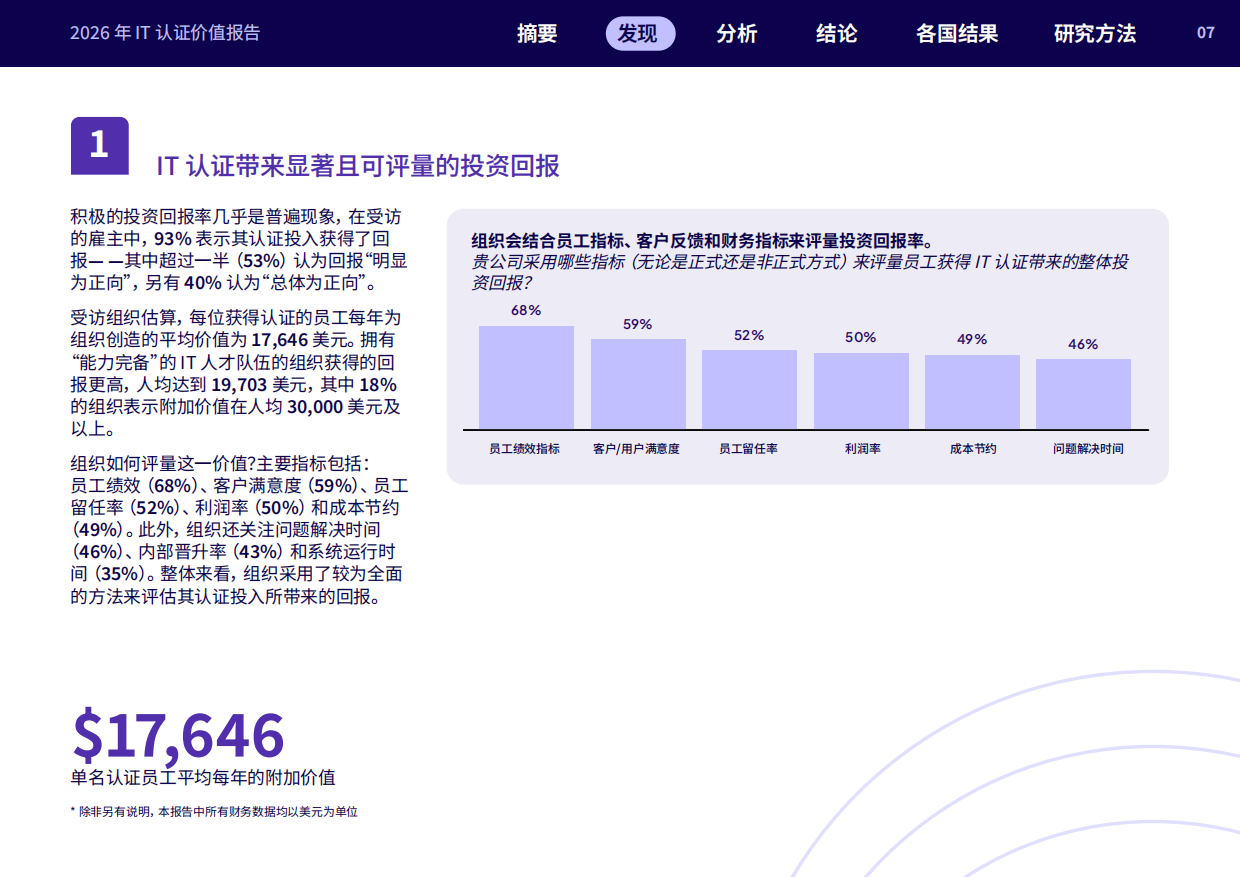Click the bold 30,000 figure in text
The image size is (1240, 877).
(x=315, y=407)
